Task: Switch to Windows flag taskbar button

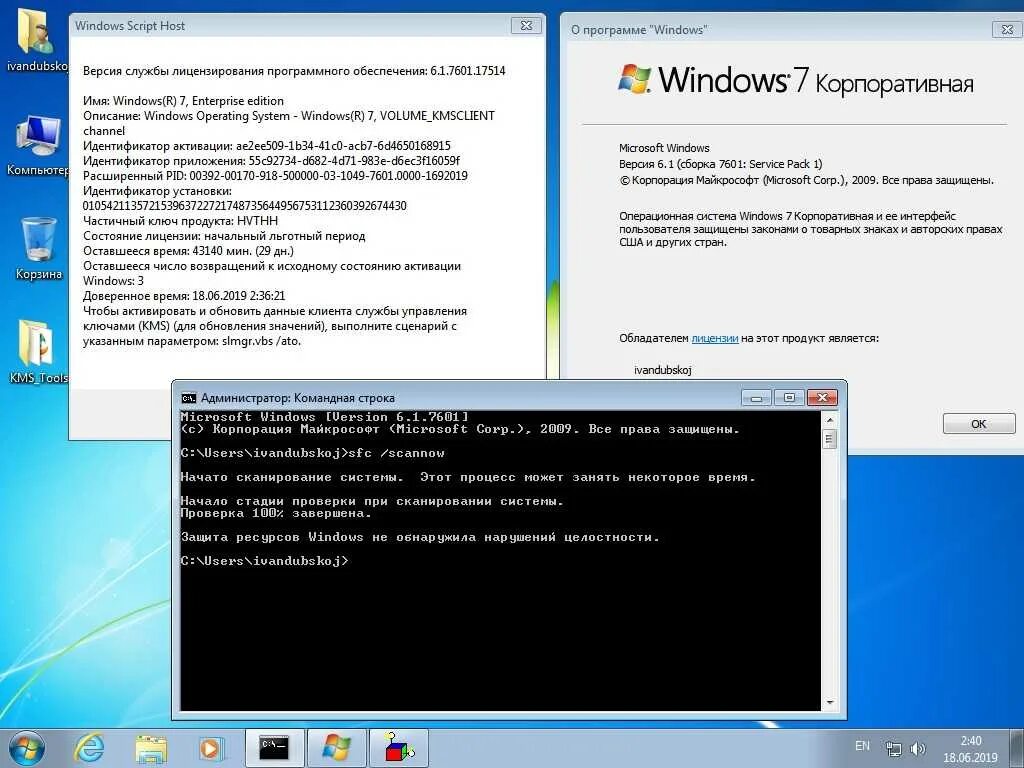Action: click(336, 748)
